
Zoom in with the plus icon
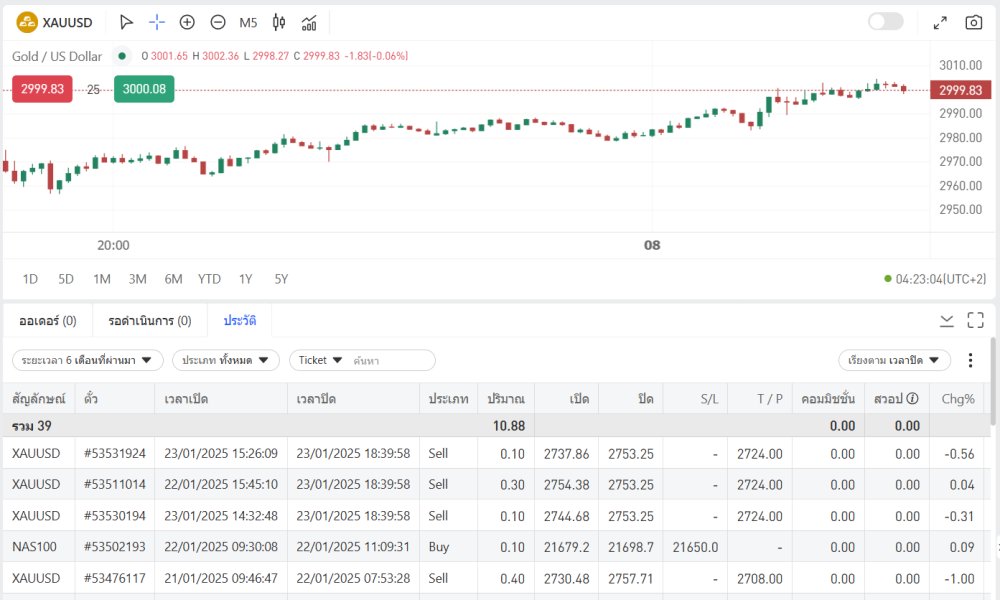coord(187,22)
